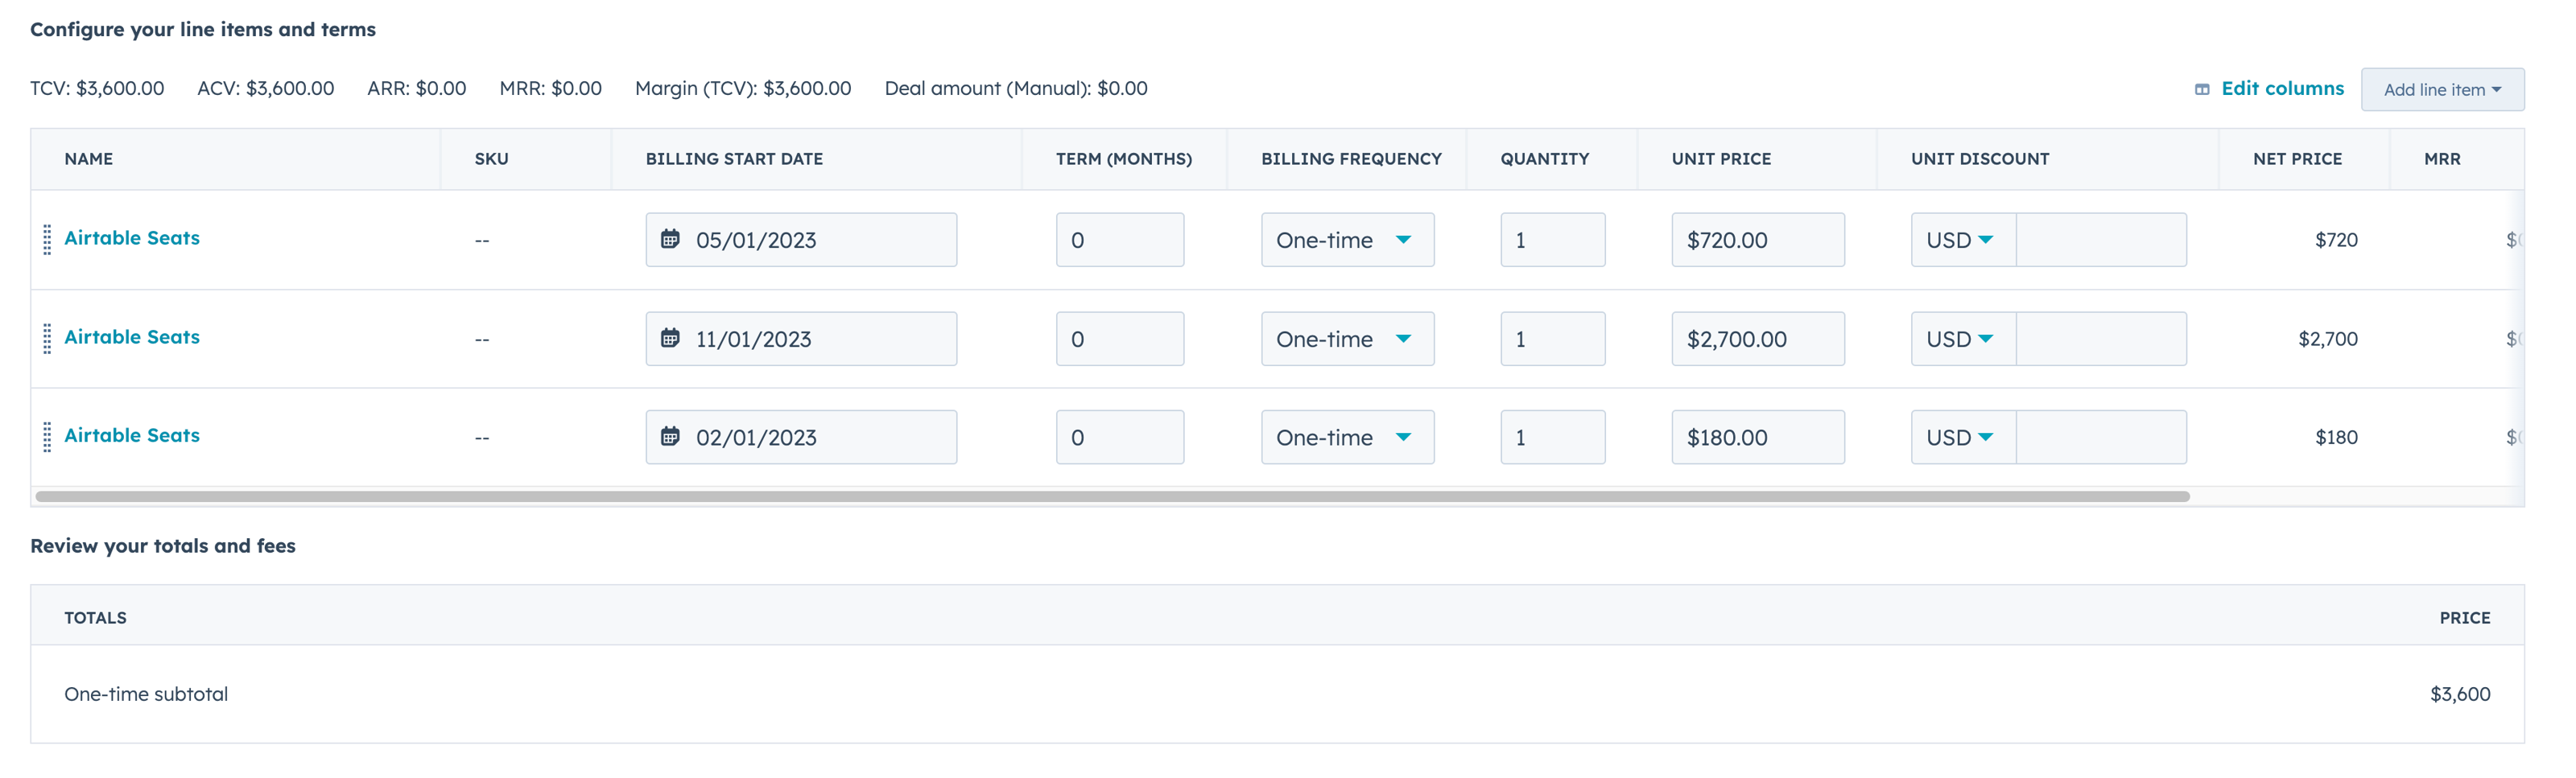Open the calendar icon for 05/01/2023 date
The height and width of the screenshot is (778, 2576).
click(x=670, y=239)
